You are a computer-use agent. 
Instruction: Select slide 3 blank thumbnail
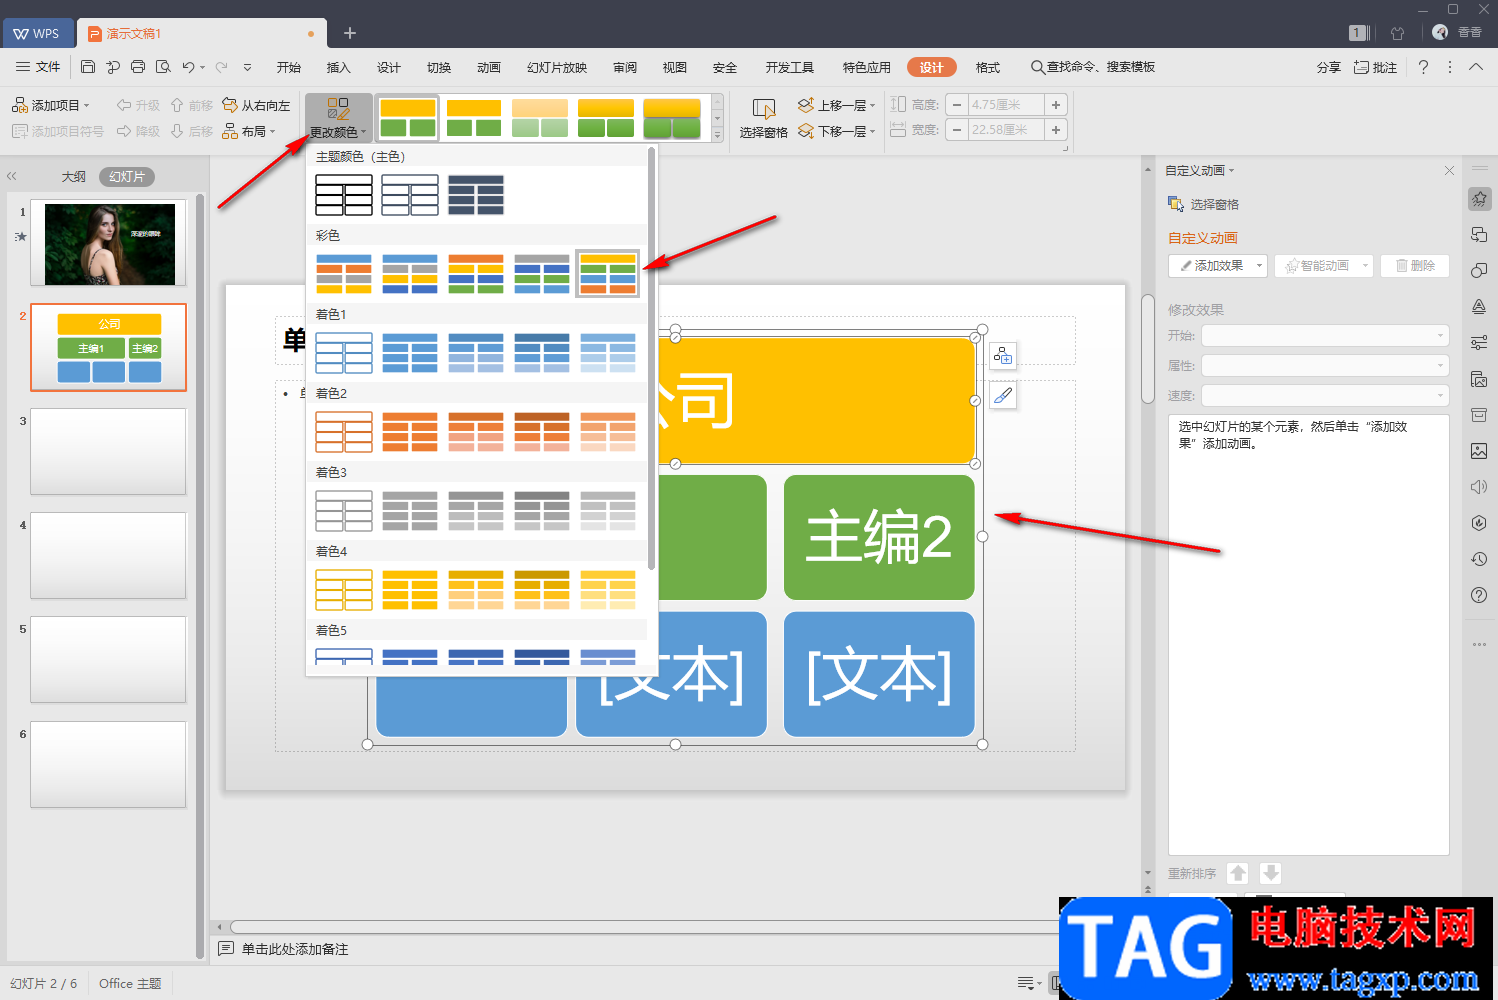click(109, 452)
